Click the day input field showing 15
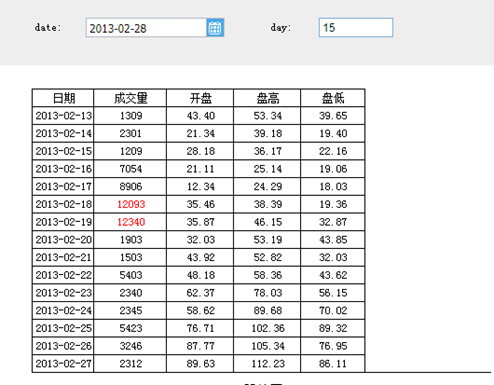 (x=356, y=28)
